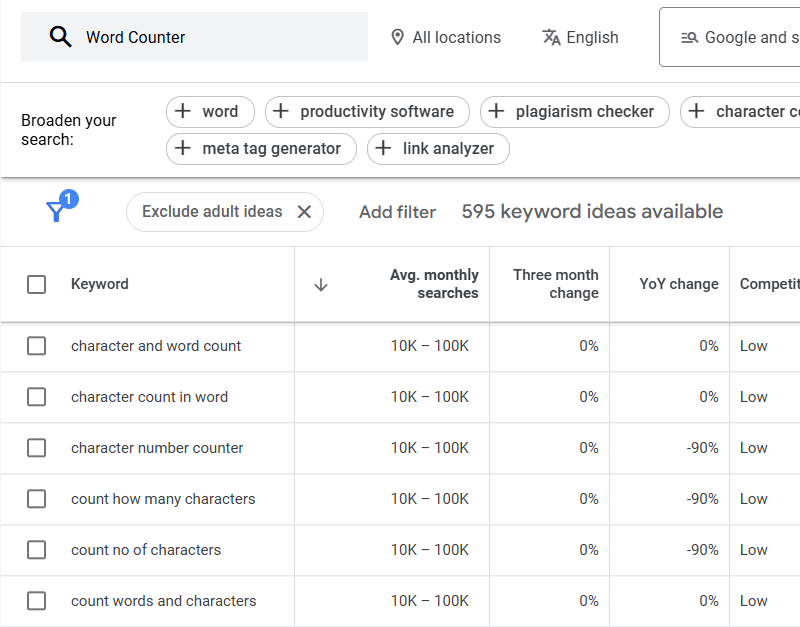Add 'link analyzer' to broaden search
Viewport: 800px width, 627px height.
click(438, 148)
